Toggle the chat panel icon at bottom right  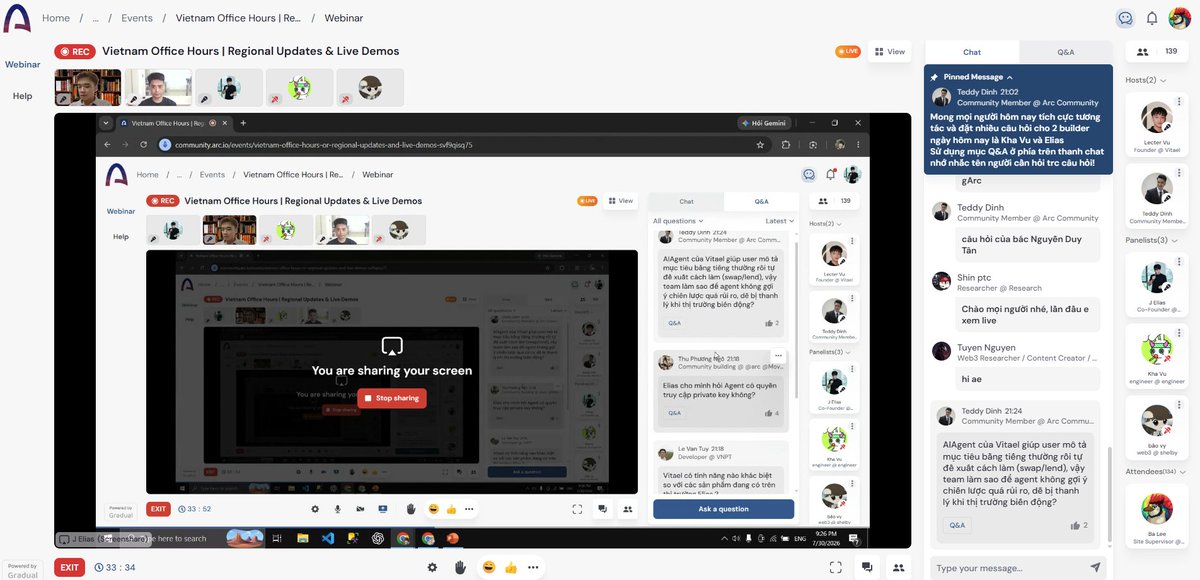coord(868,567)
